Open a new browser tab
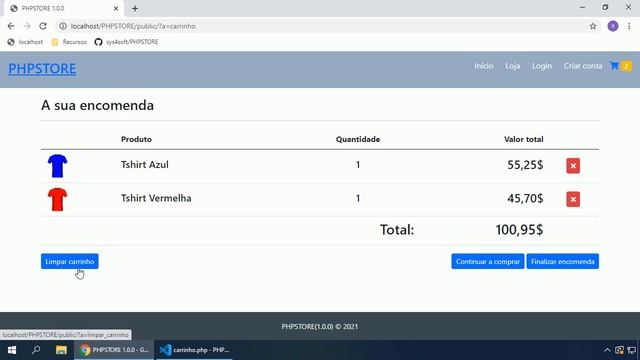 135,8
